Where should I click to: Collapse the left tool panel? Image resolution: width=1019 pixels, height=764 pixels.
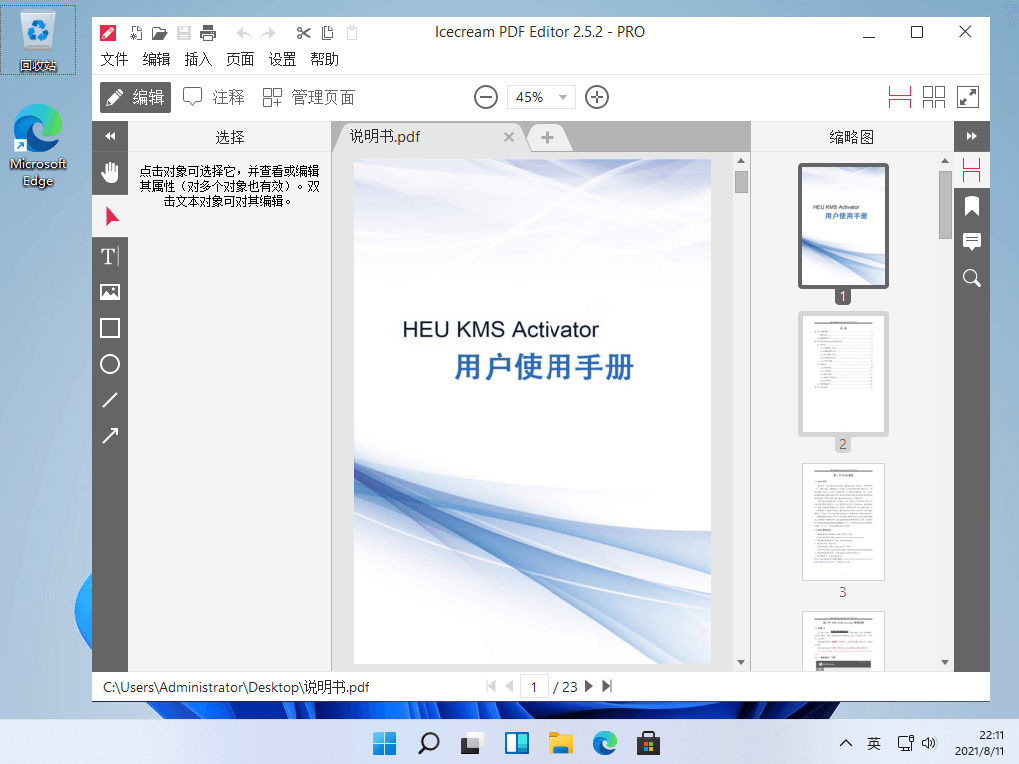click(110, 137)
